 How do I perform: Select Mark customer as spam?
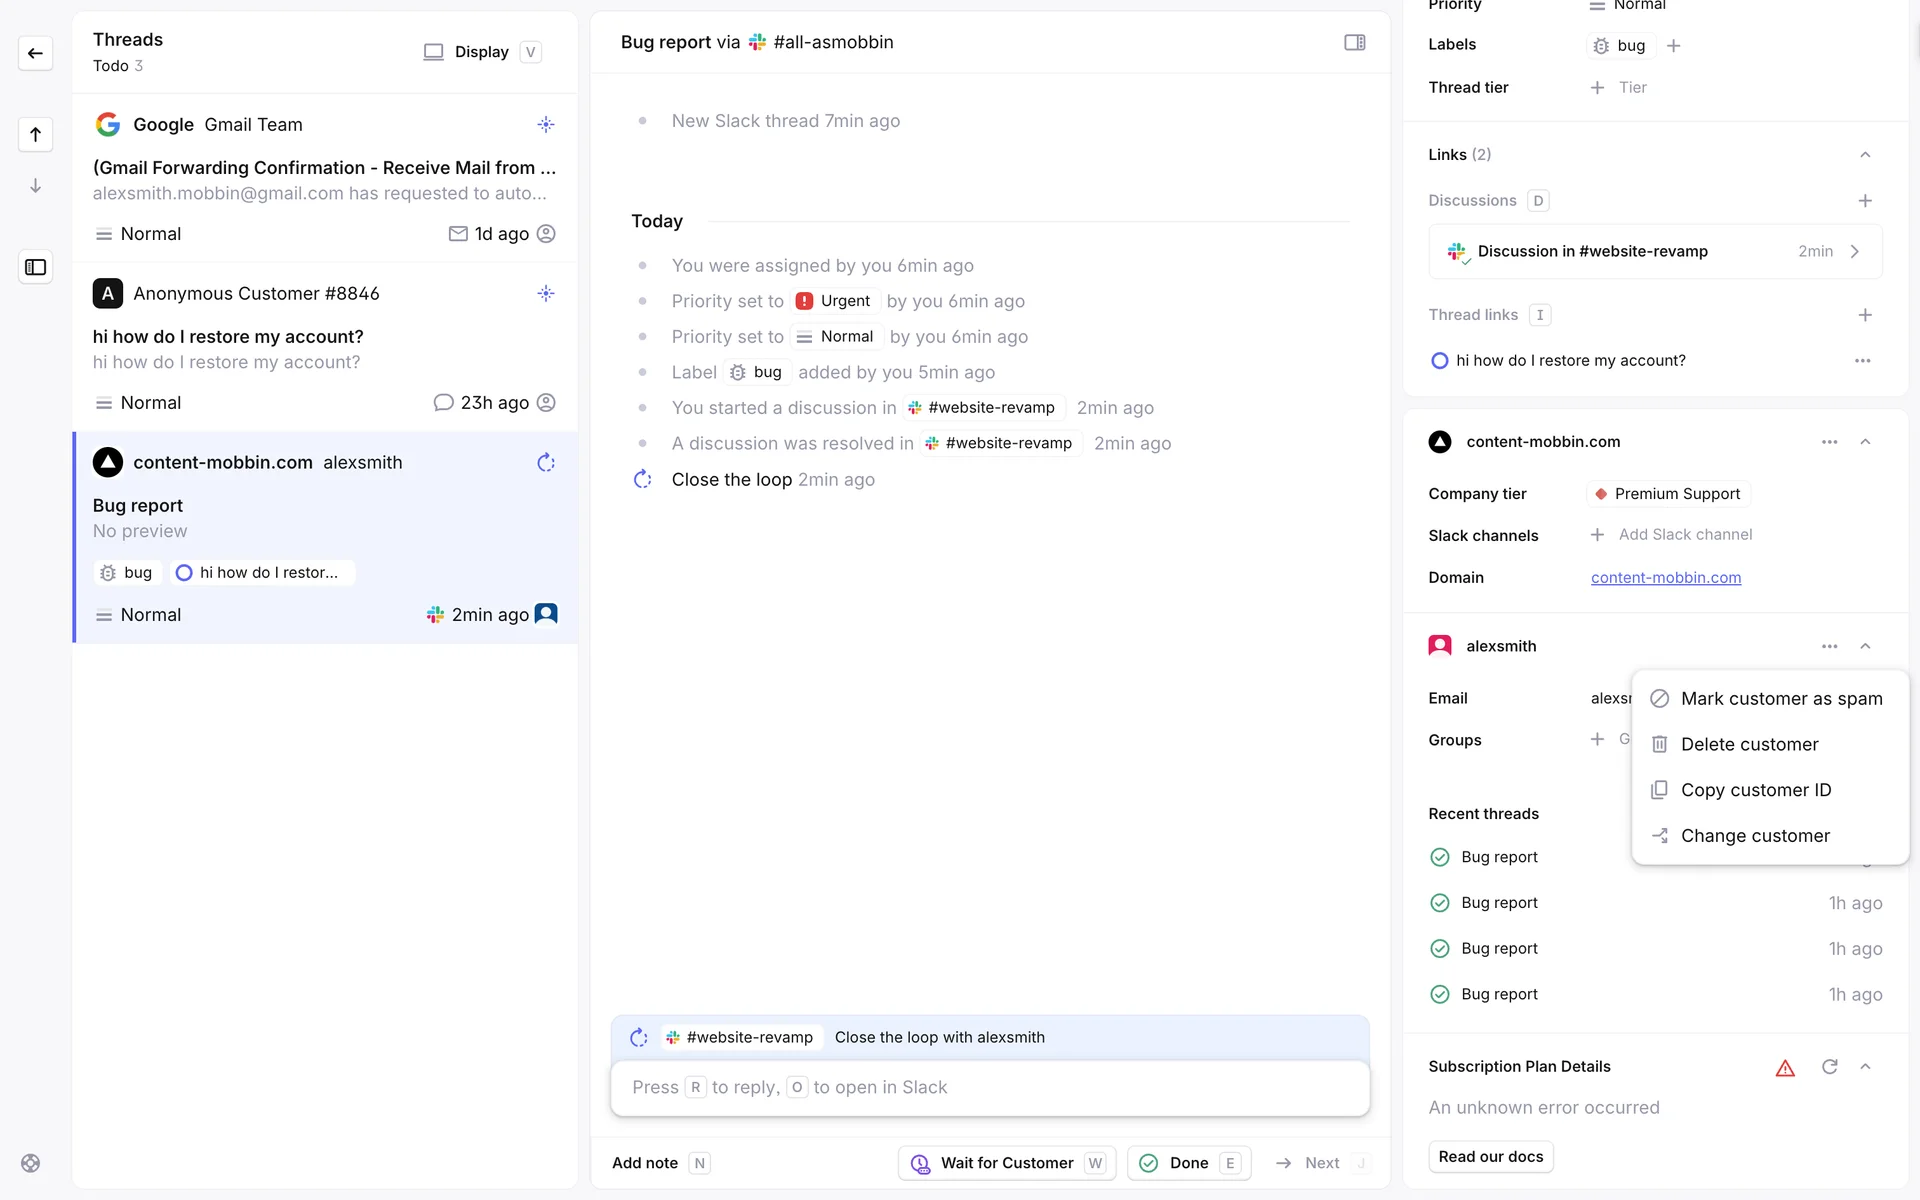tap(1781, 699)
